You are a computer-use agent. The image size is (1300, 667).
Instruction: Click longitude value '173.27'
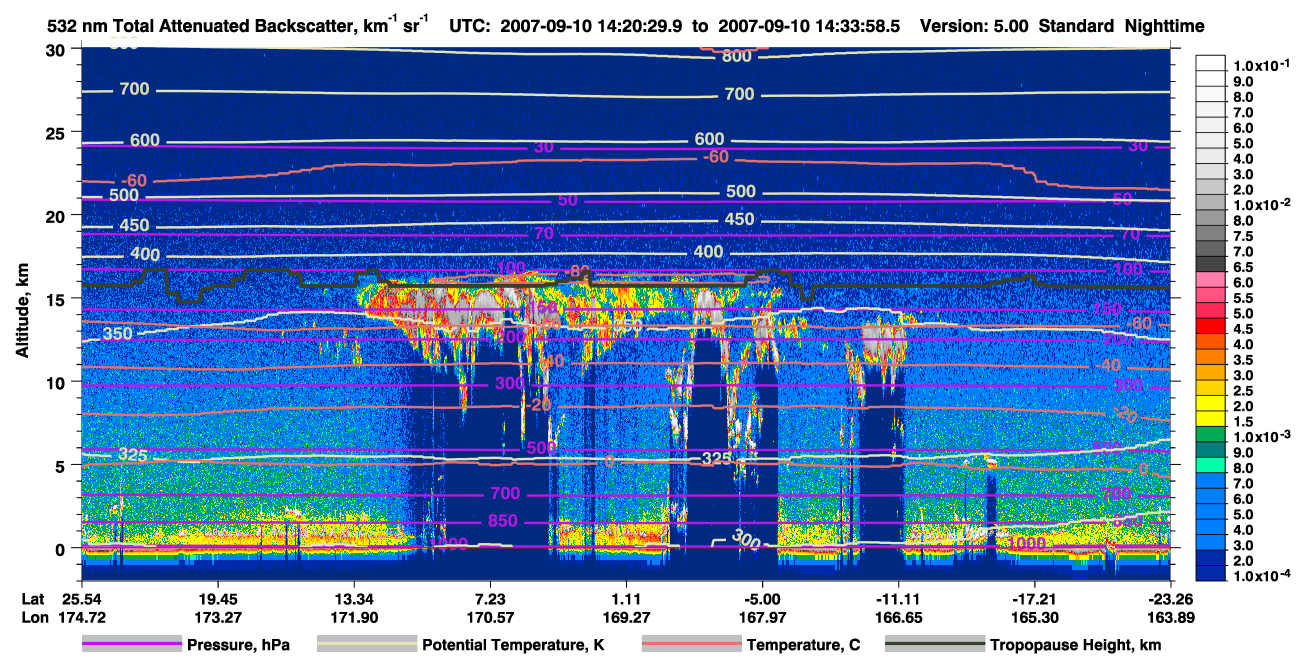tap(217, 617)
